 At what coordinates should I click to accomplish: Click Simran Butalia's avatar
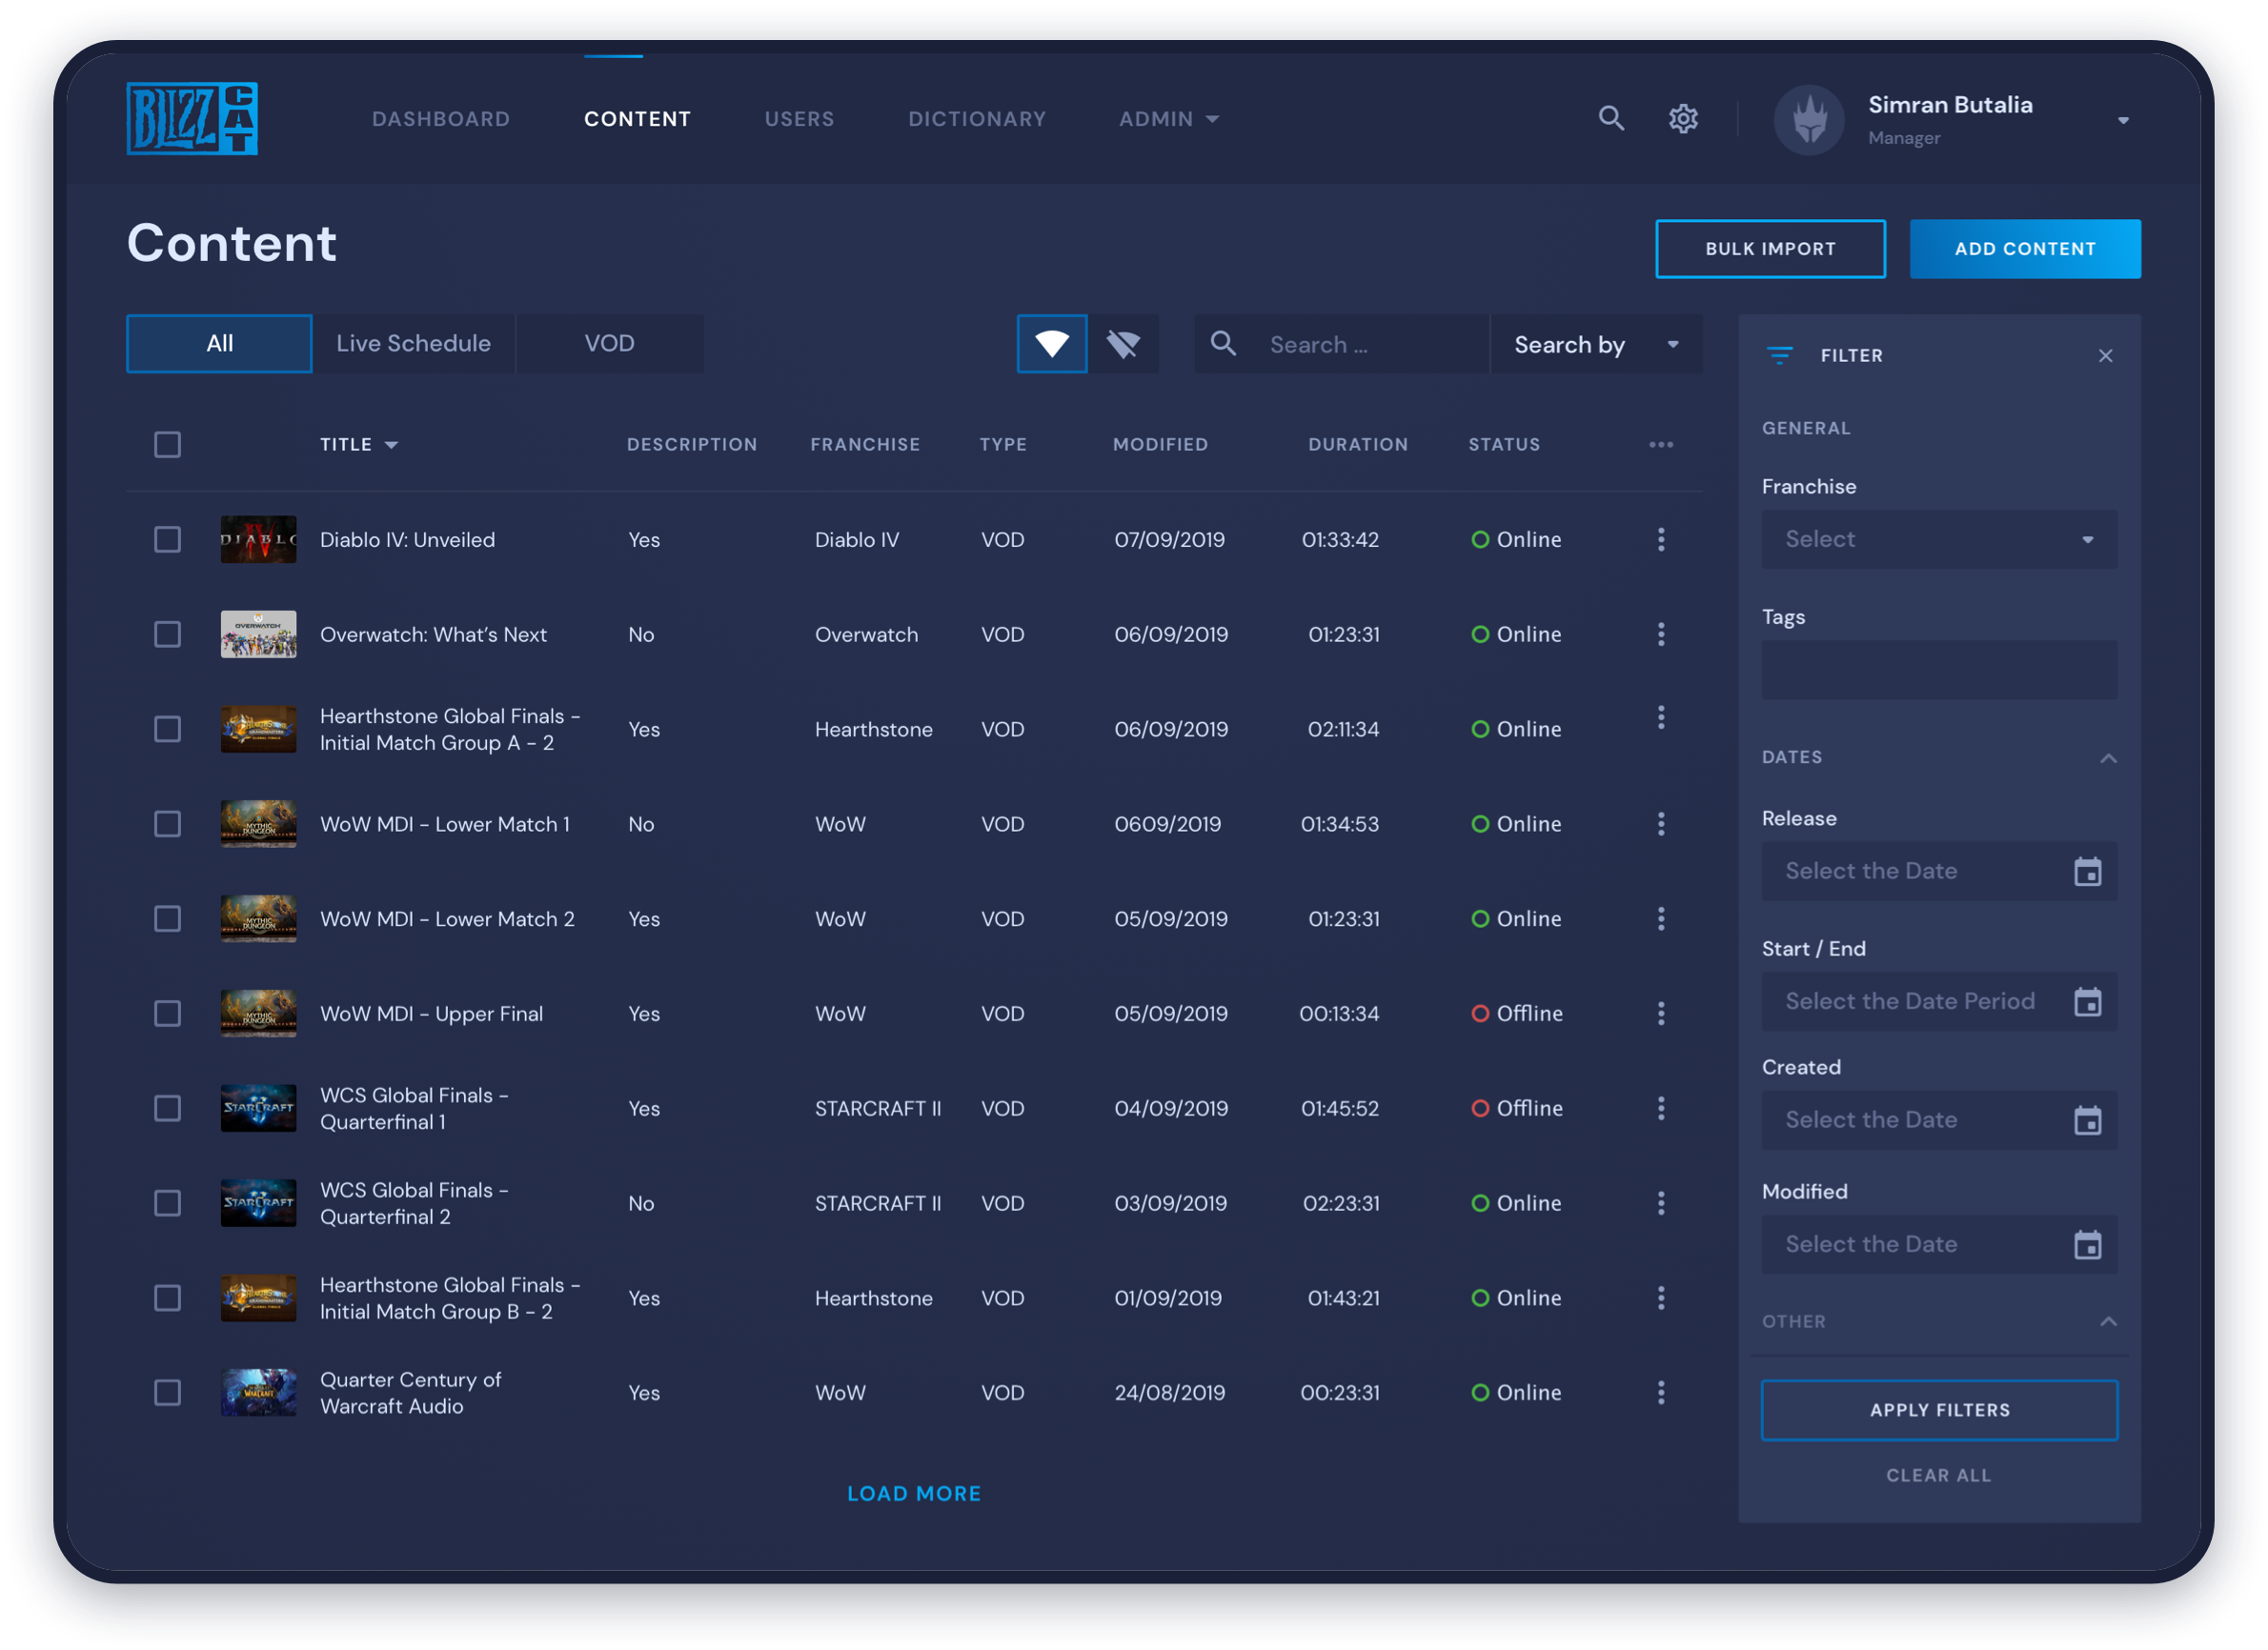pyautogui.click(x=1808, y=119)
